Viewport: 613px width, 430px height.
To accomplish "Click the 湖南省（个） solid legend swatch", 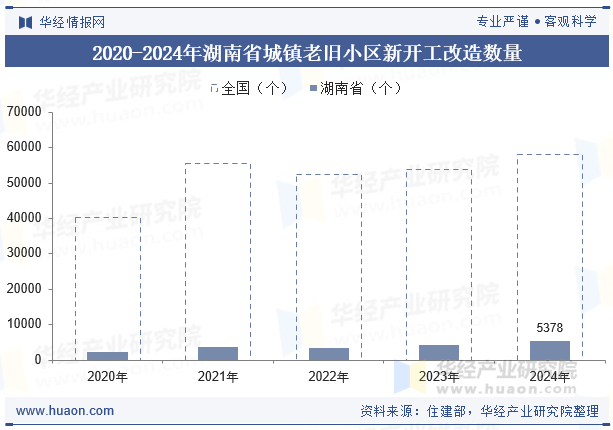I will 313,88.
